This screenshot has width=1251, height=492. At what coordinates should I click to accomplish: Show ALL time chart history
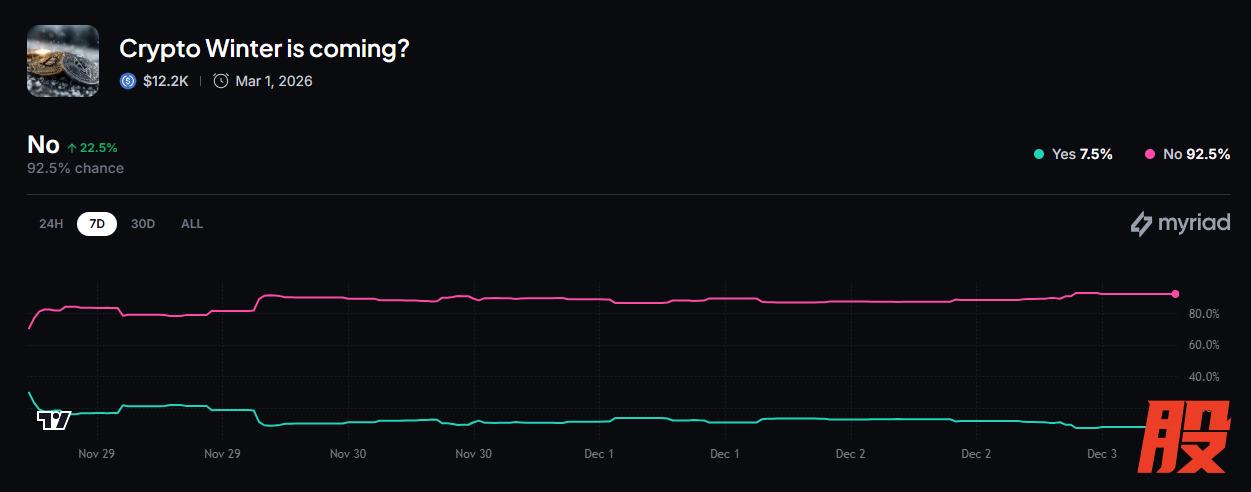click(192, 224)
